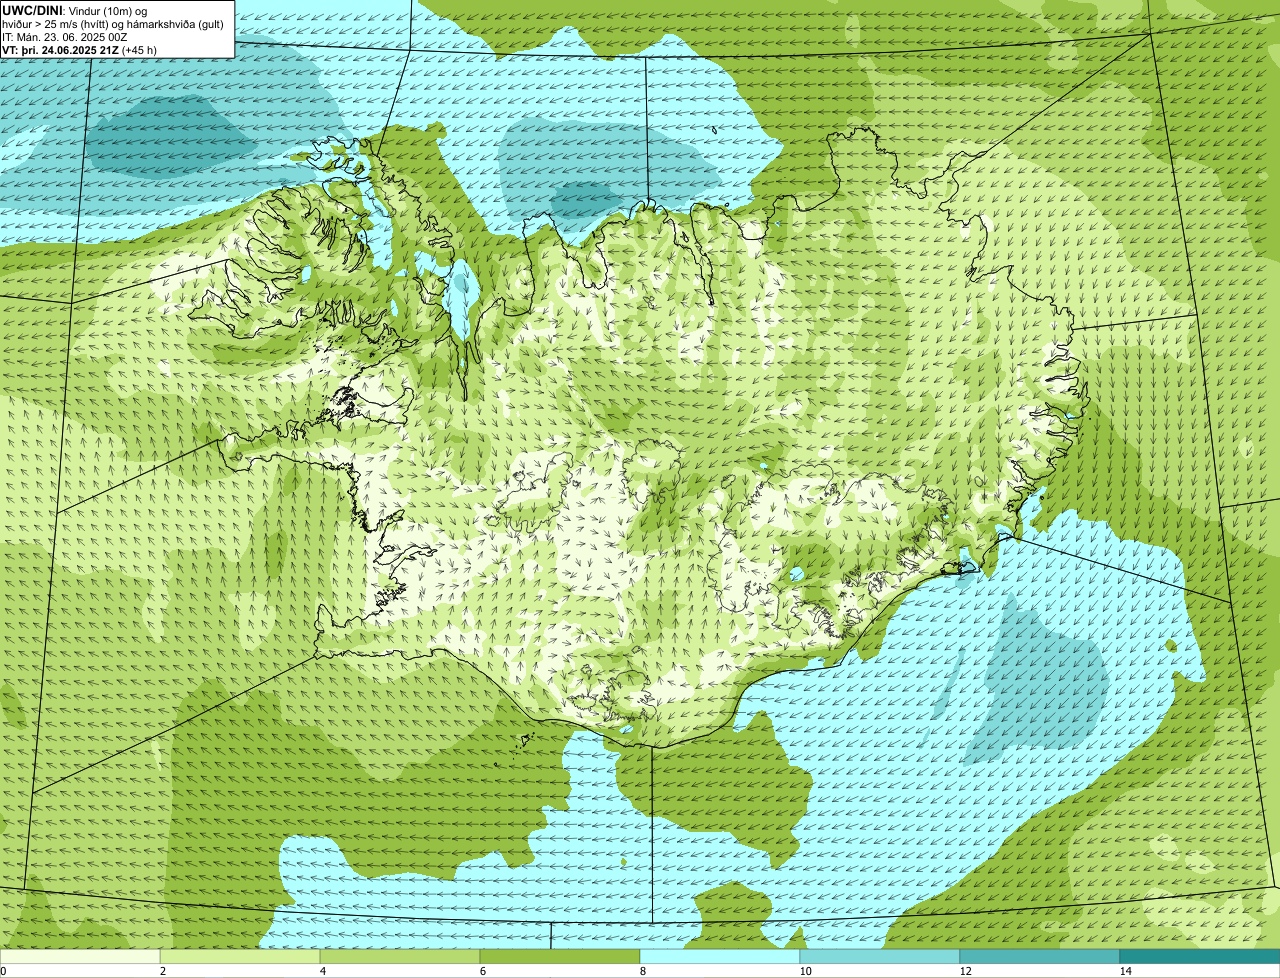Click the 'VT: þri. 24.06.2025 21Z (+45 h)' line

(80, 50)
